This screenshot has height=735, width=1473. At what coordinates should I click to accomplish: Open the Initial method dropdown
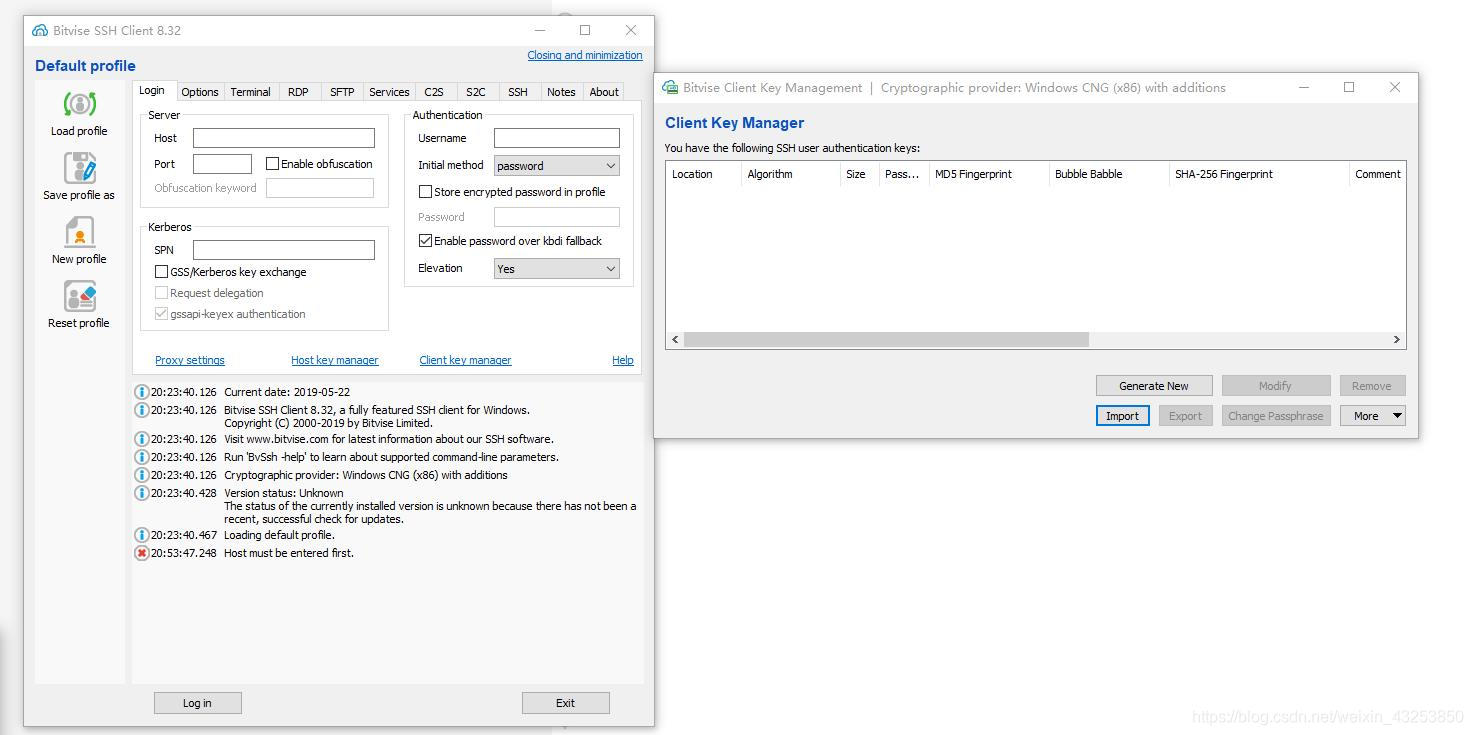(x=557, y=166)
